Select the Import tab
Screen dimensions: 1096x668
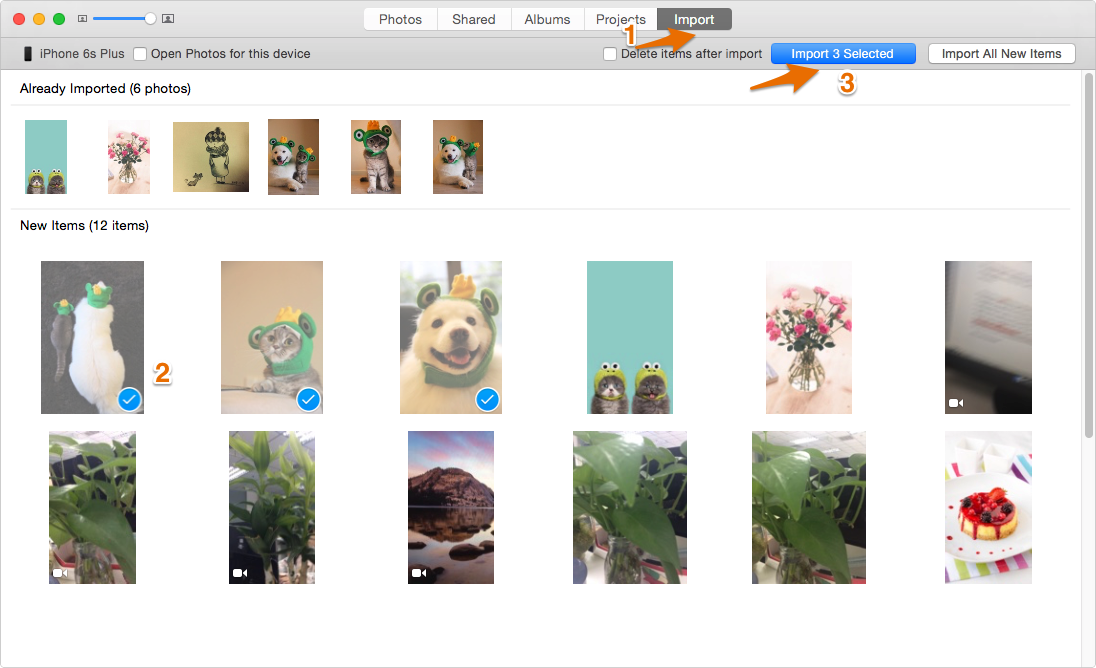click(694, 20)
